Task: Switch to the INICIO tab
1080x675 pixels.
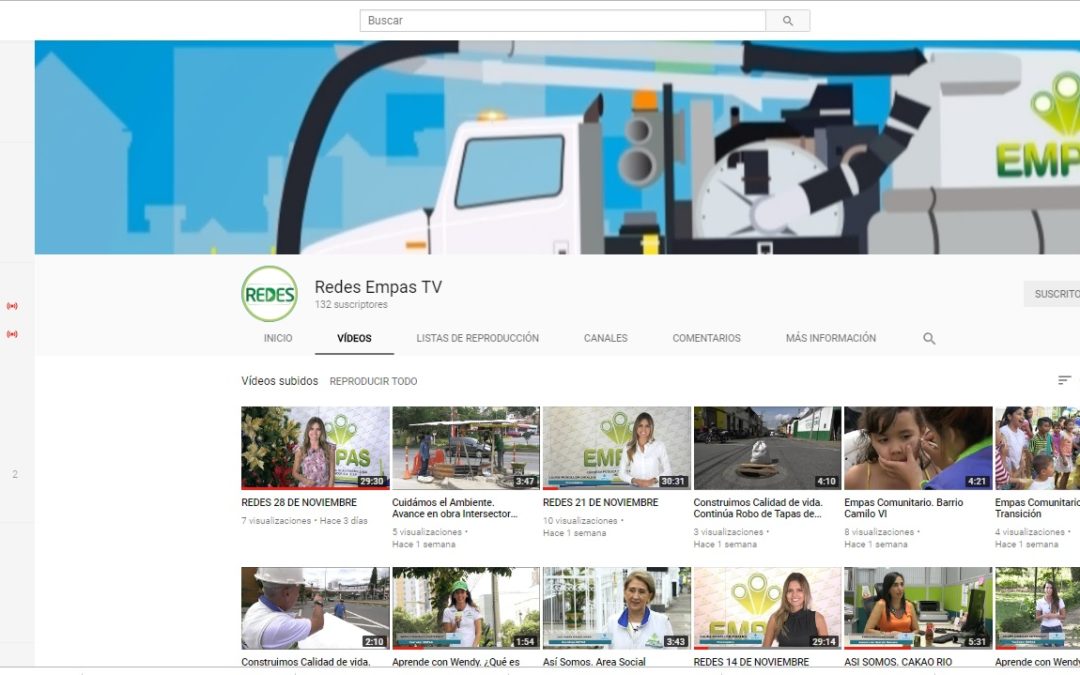Action: coord(278,338)
